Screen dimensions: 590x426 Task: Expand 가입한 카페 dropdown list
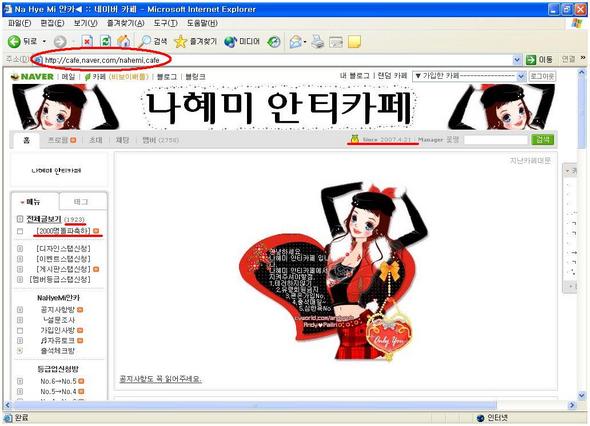(469, 76)
